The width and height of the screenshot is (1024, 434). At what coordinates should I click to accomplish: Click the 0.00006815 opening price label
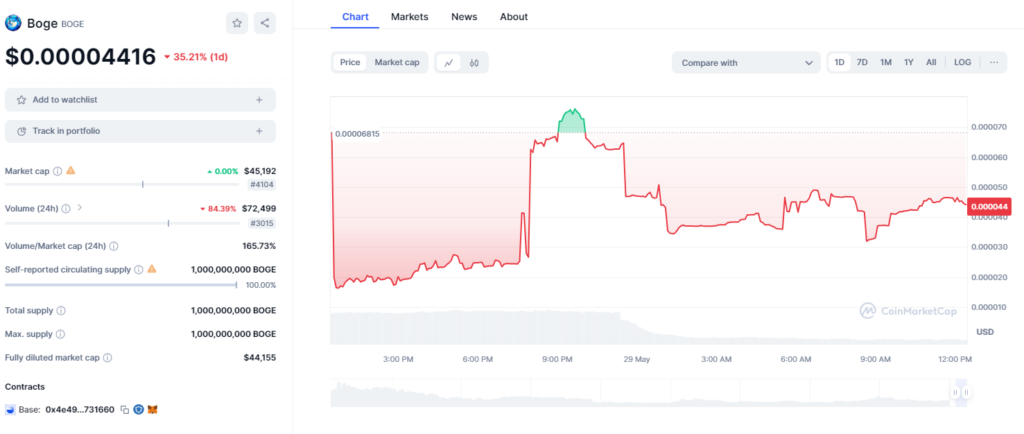point(357,134)
